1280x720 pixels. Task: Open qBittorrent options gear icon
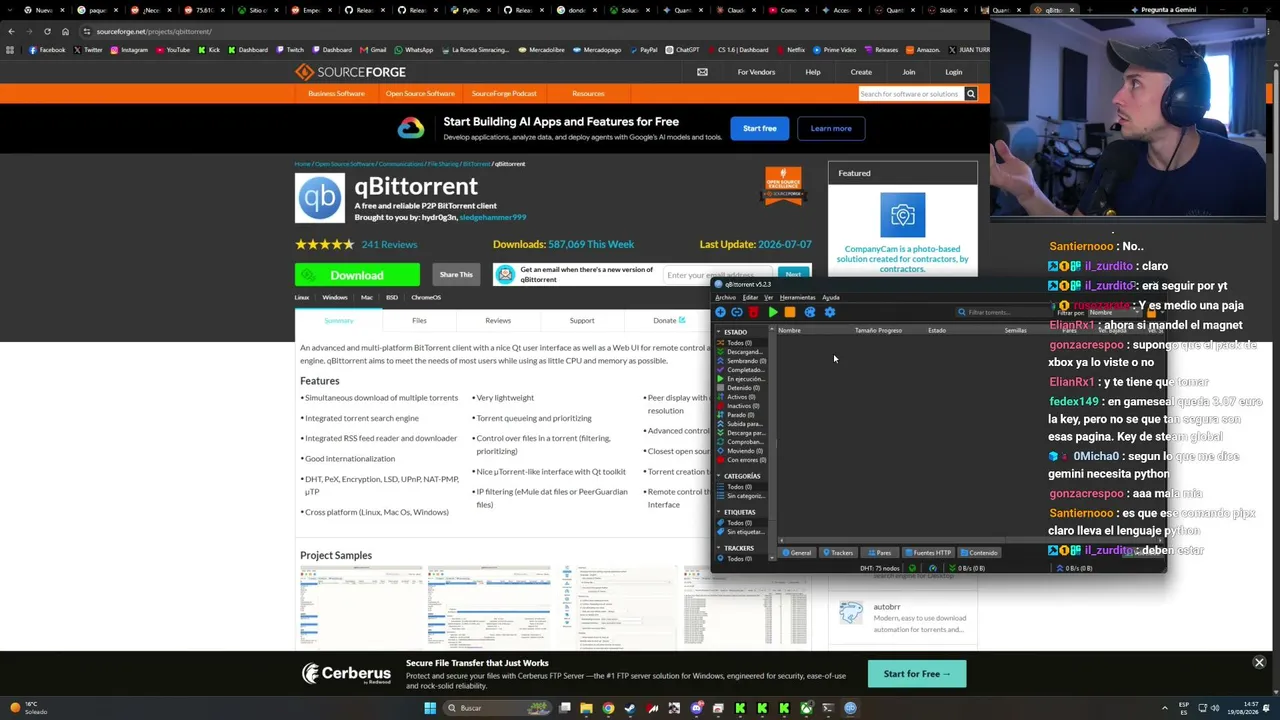pyautogui.click(x=829, y=312)
